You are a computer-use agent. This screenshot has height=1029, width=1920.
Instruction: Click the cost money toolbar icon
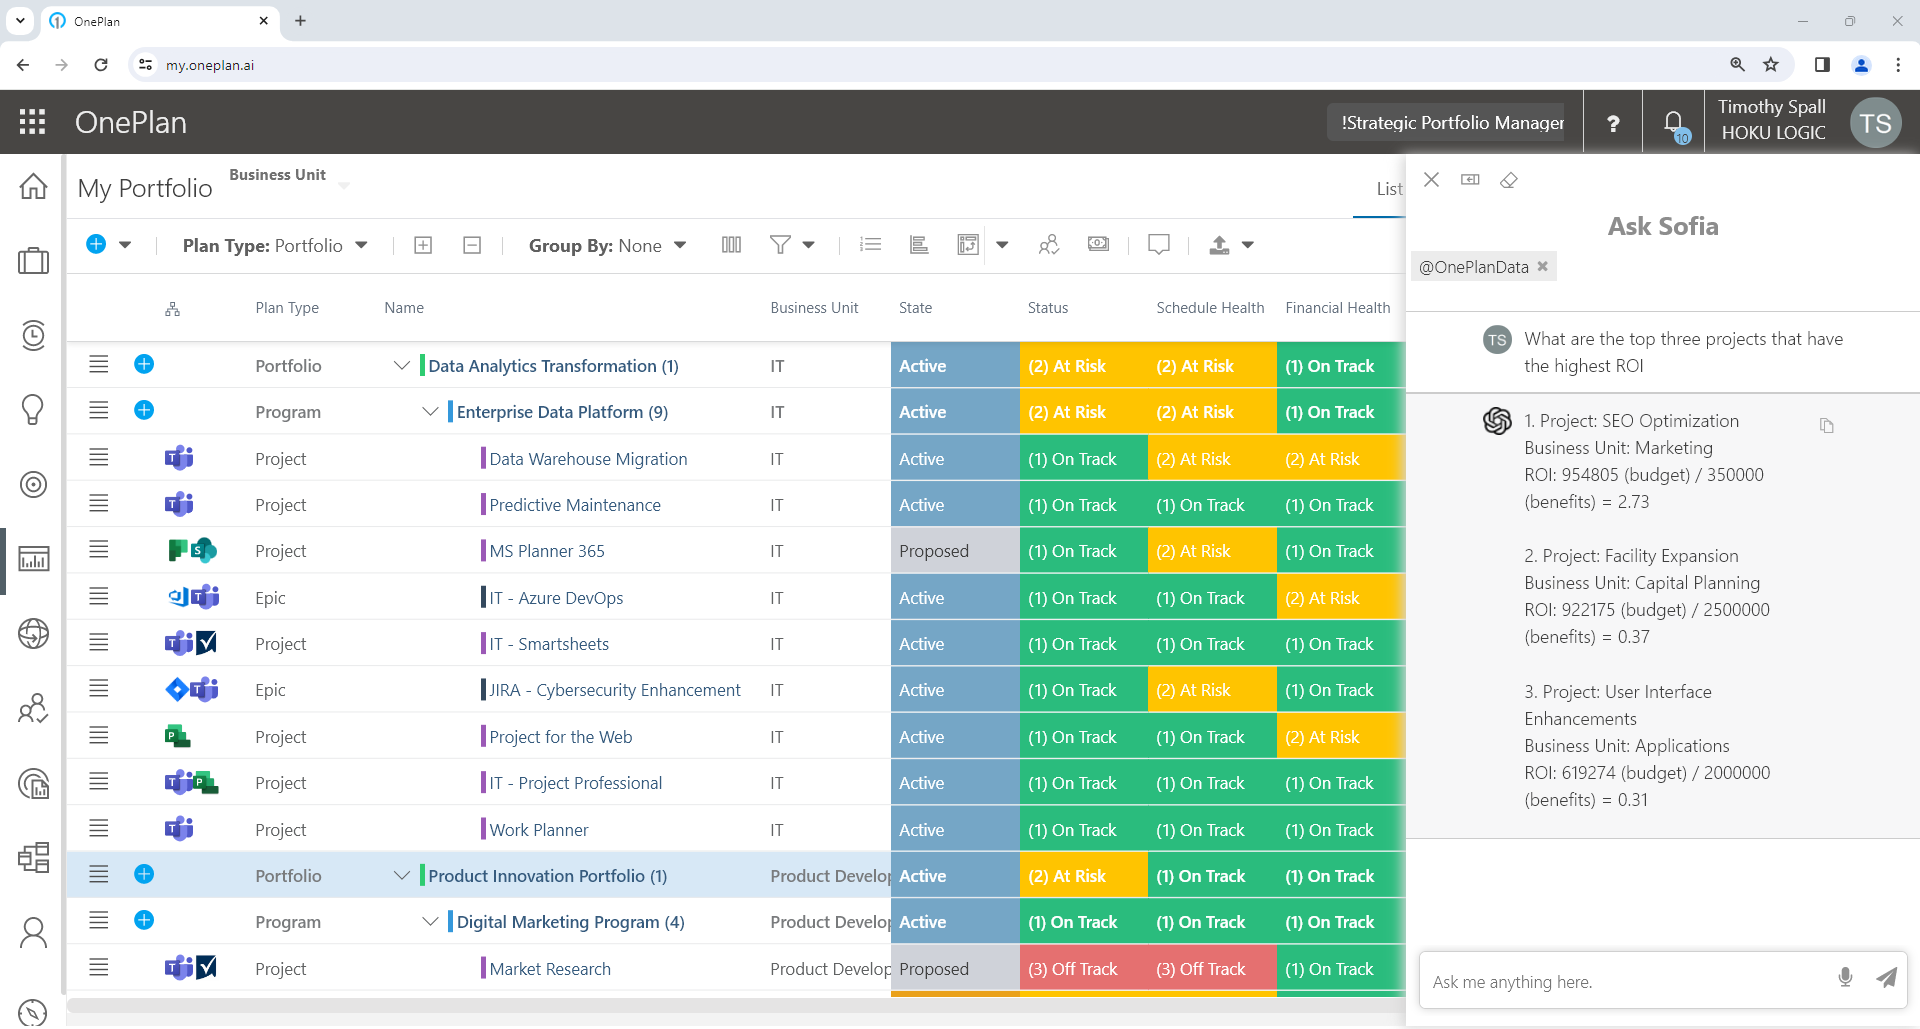(1098, 244)
